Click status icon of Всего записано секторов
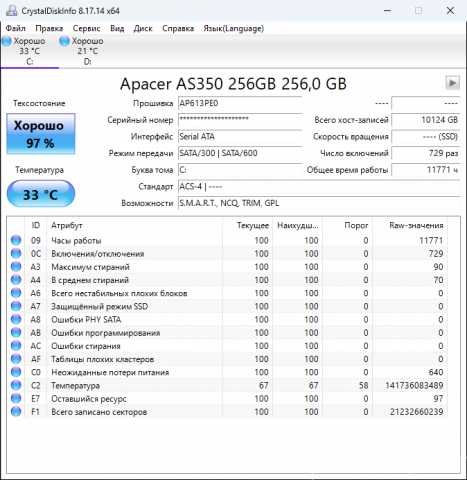The image size is (467, 480). pyautogui.click(x=16, y=412)
